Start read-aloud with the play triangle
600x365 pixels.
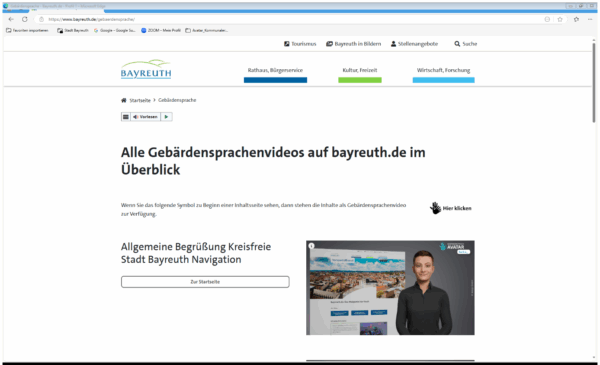click(166, 117)
